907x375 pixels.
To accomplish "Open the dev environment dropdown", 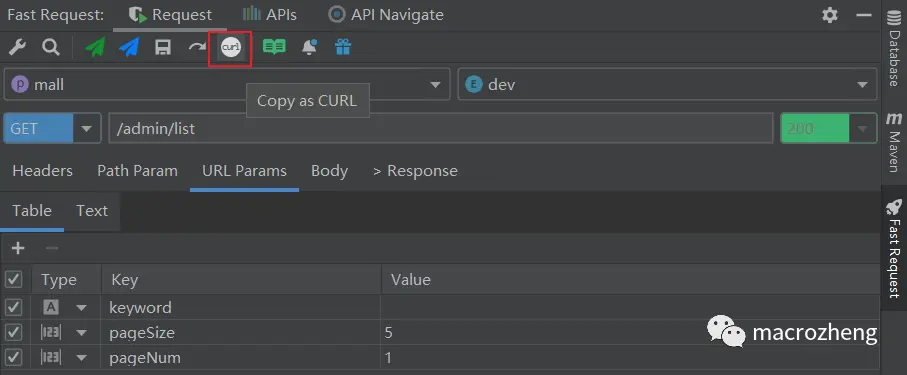I will pos(668,84).
